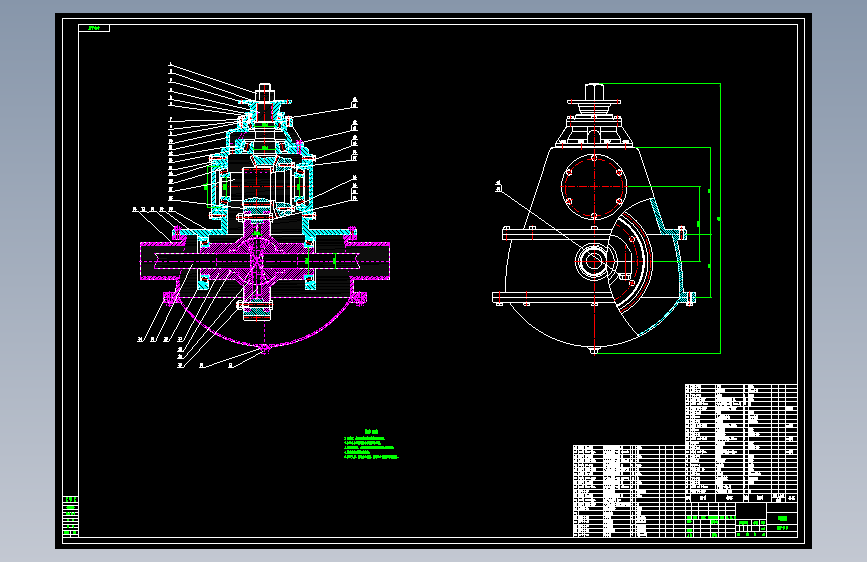Viewport: 867px width, 562px height.
Task: Click the small label box at the sheet's top-left corner
Action: 94,28
